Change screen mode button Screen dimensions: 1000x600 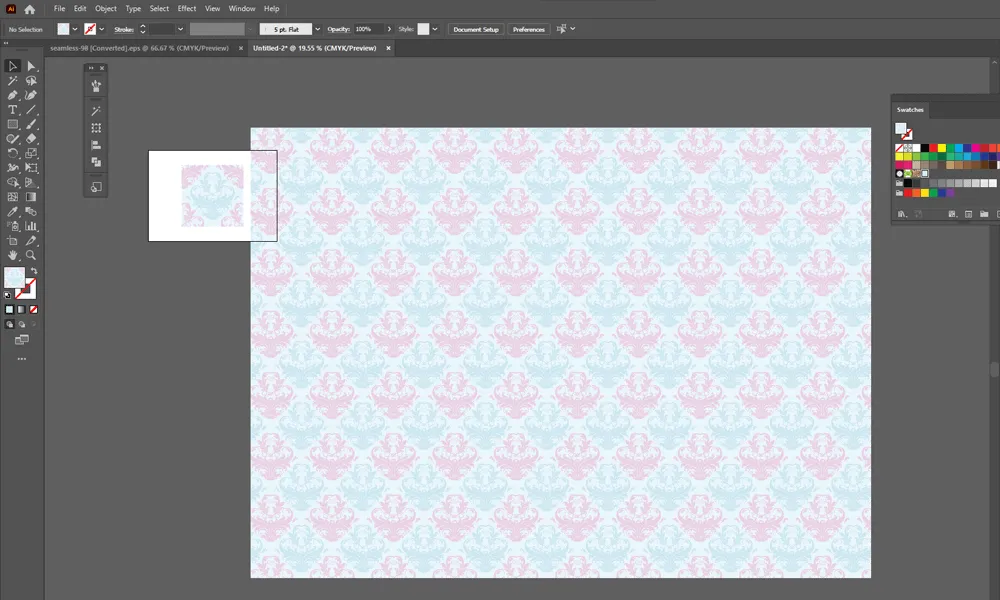(x=22, y=340)
